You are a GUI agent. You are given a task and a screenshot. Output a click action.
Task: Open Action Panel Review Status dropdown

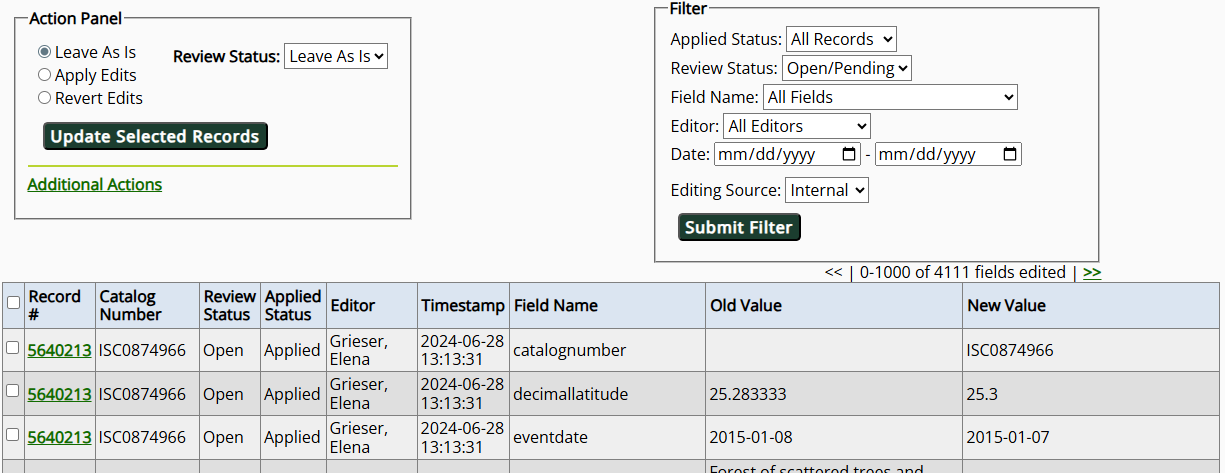[336, 56]
